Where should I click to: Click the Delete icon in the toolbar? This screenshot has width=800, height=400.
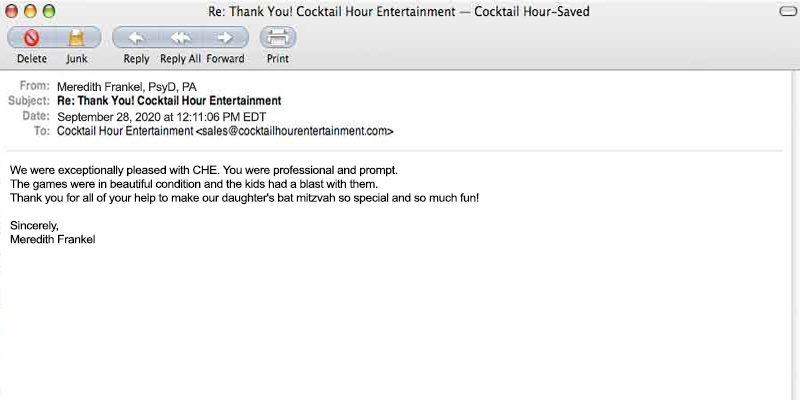pyautogui.click(x=31, y=39)
